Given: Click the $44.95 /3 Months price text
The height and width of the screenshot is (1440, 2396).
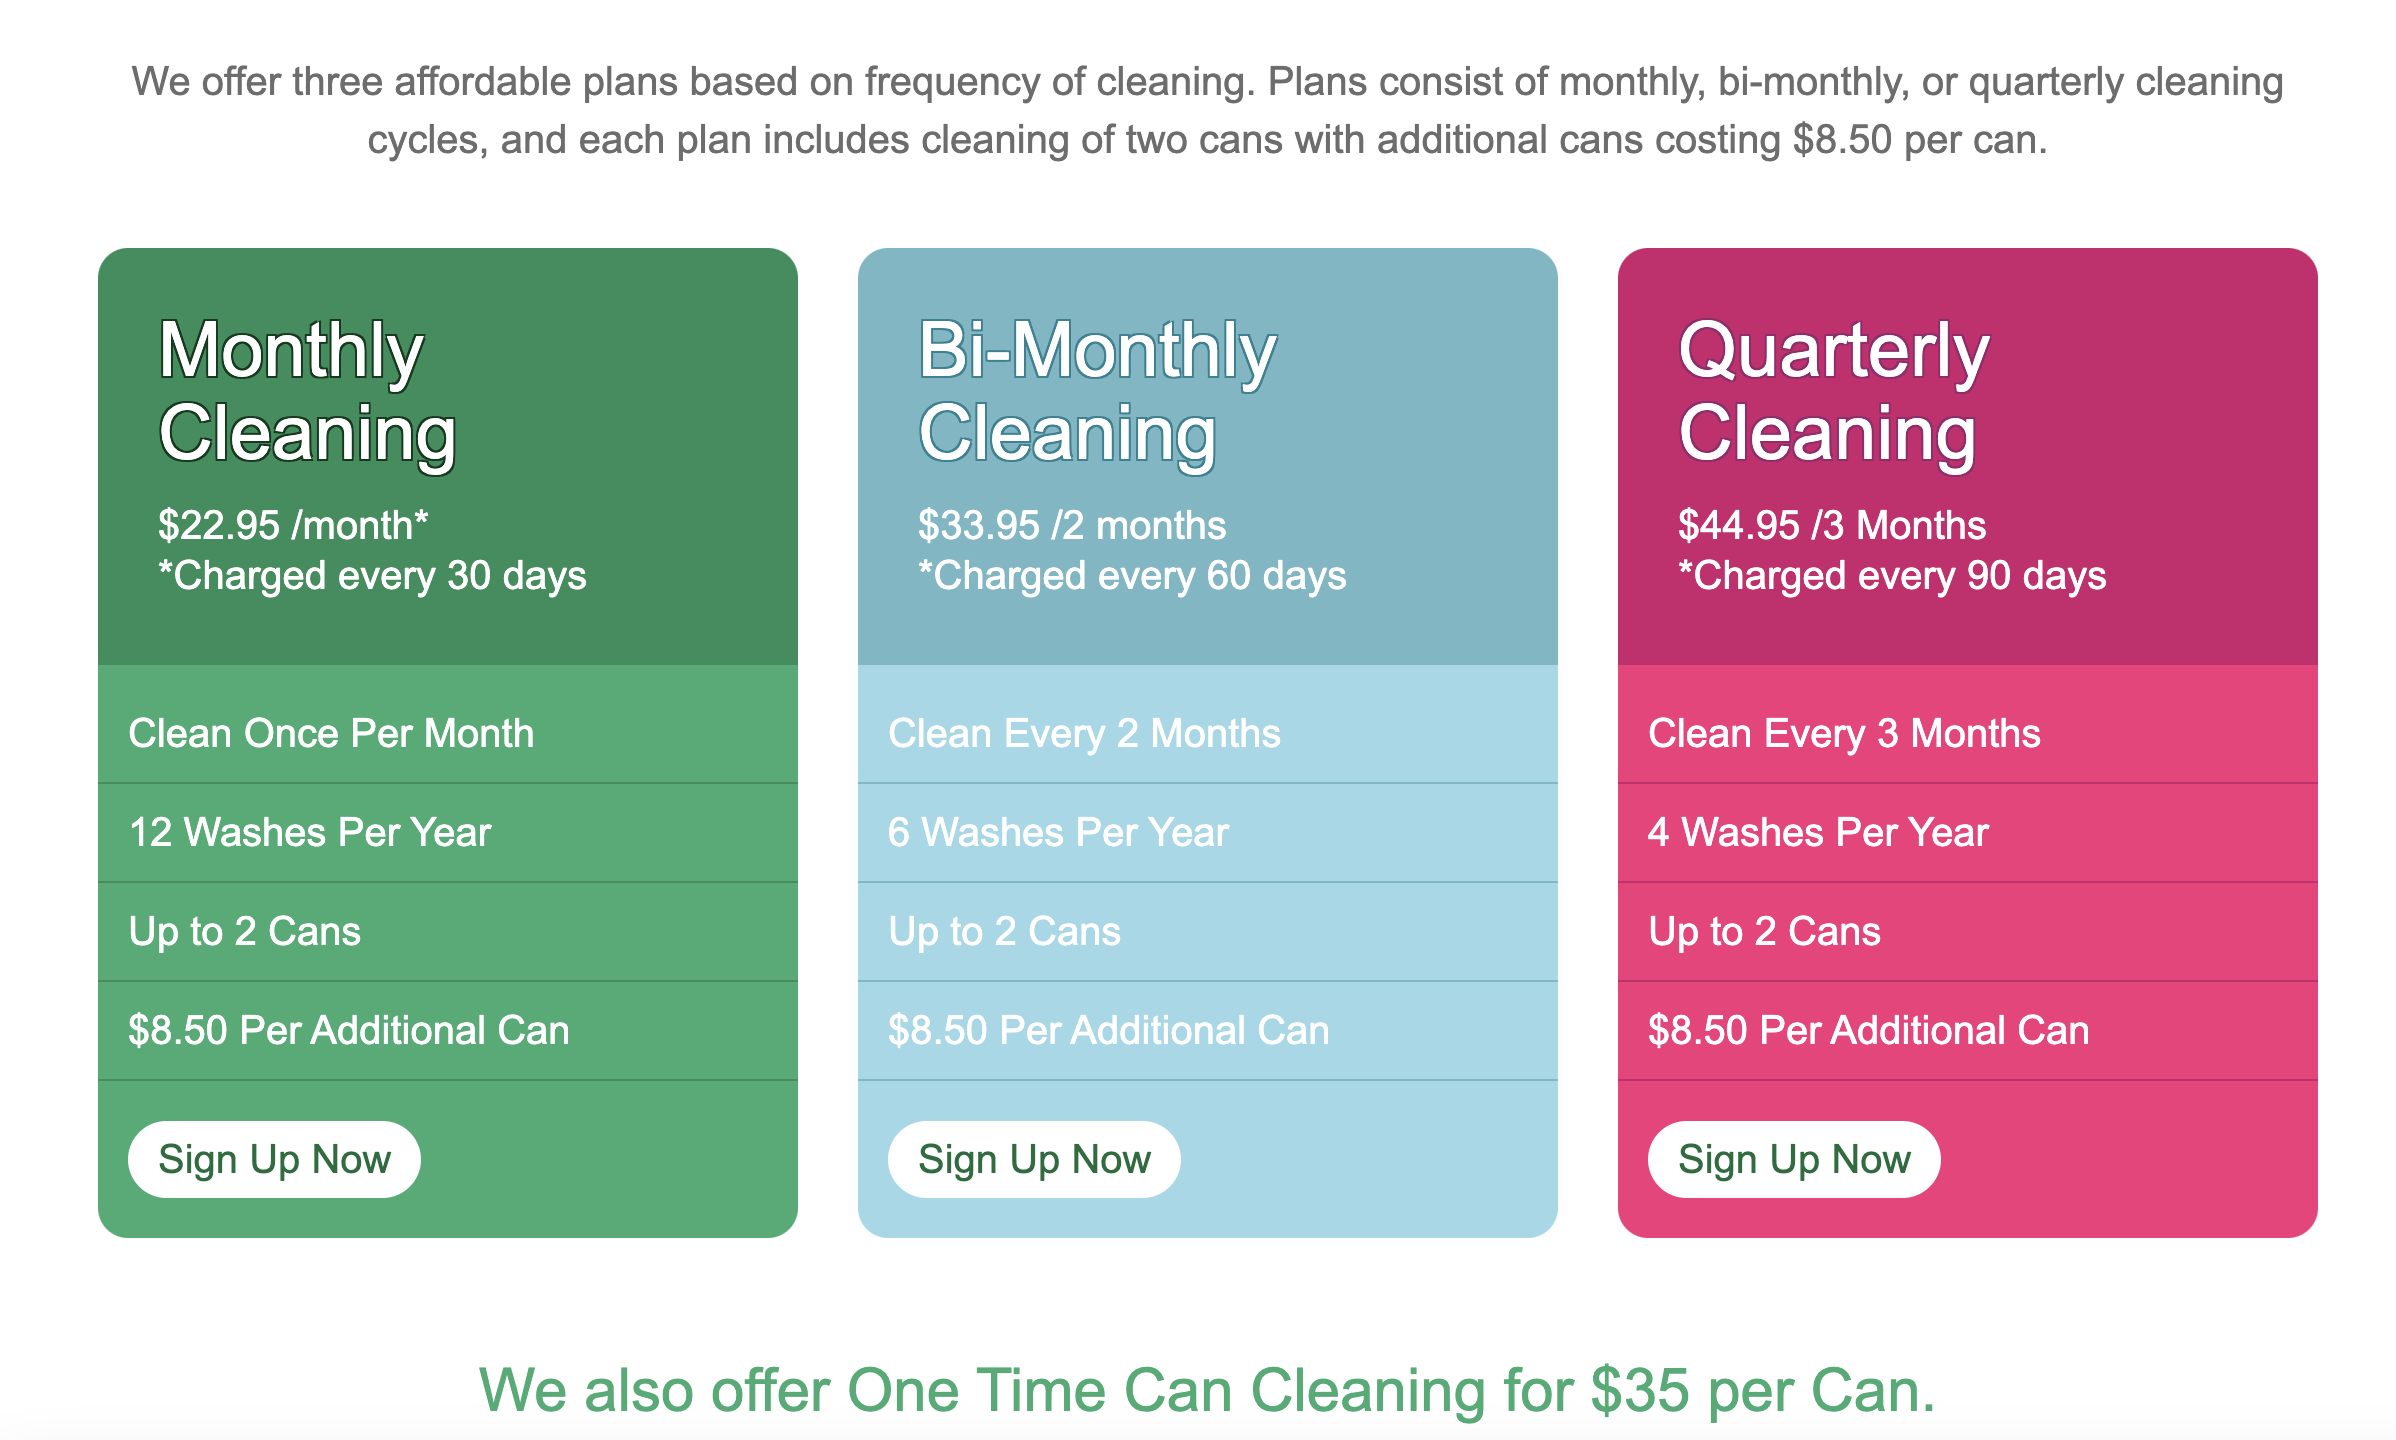Looking at the screenshot, I should click(x=1832, y=522).
